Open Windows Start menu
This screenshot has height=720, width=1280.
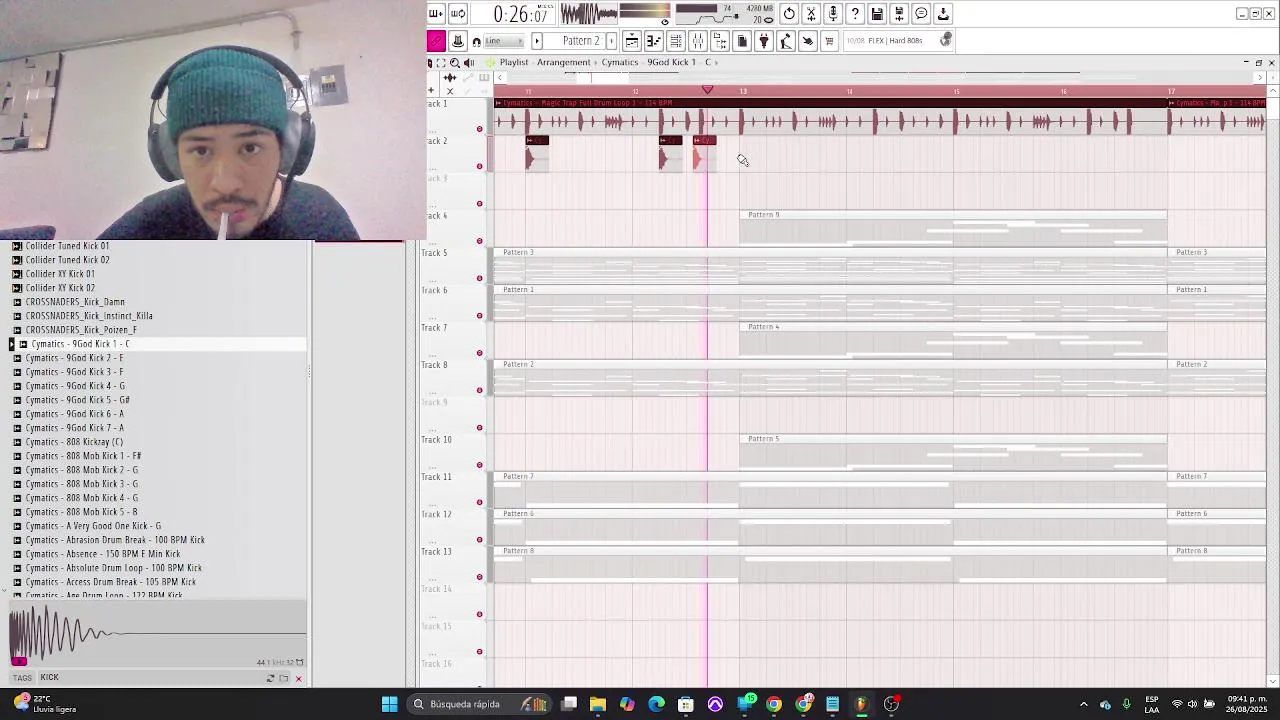click(x=389, y=704)
